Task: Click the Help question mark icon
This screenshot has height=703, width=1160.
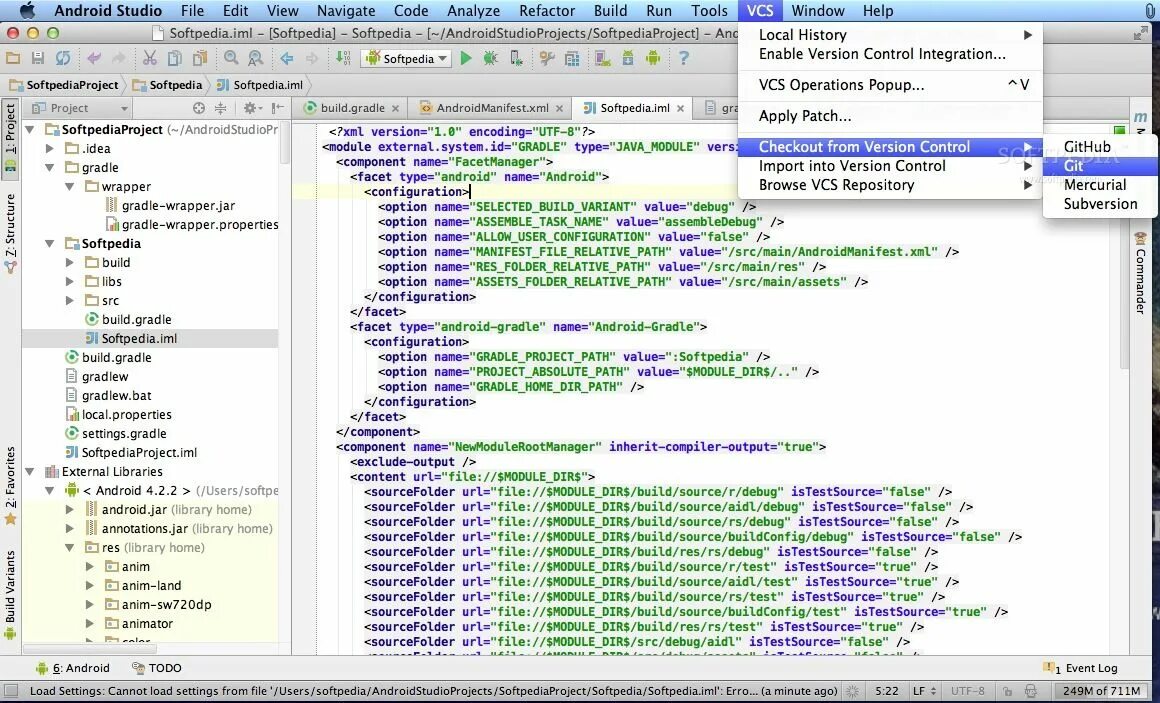Action: [x=684, y=58]
